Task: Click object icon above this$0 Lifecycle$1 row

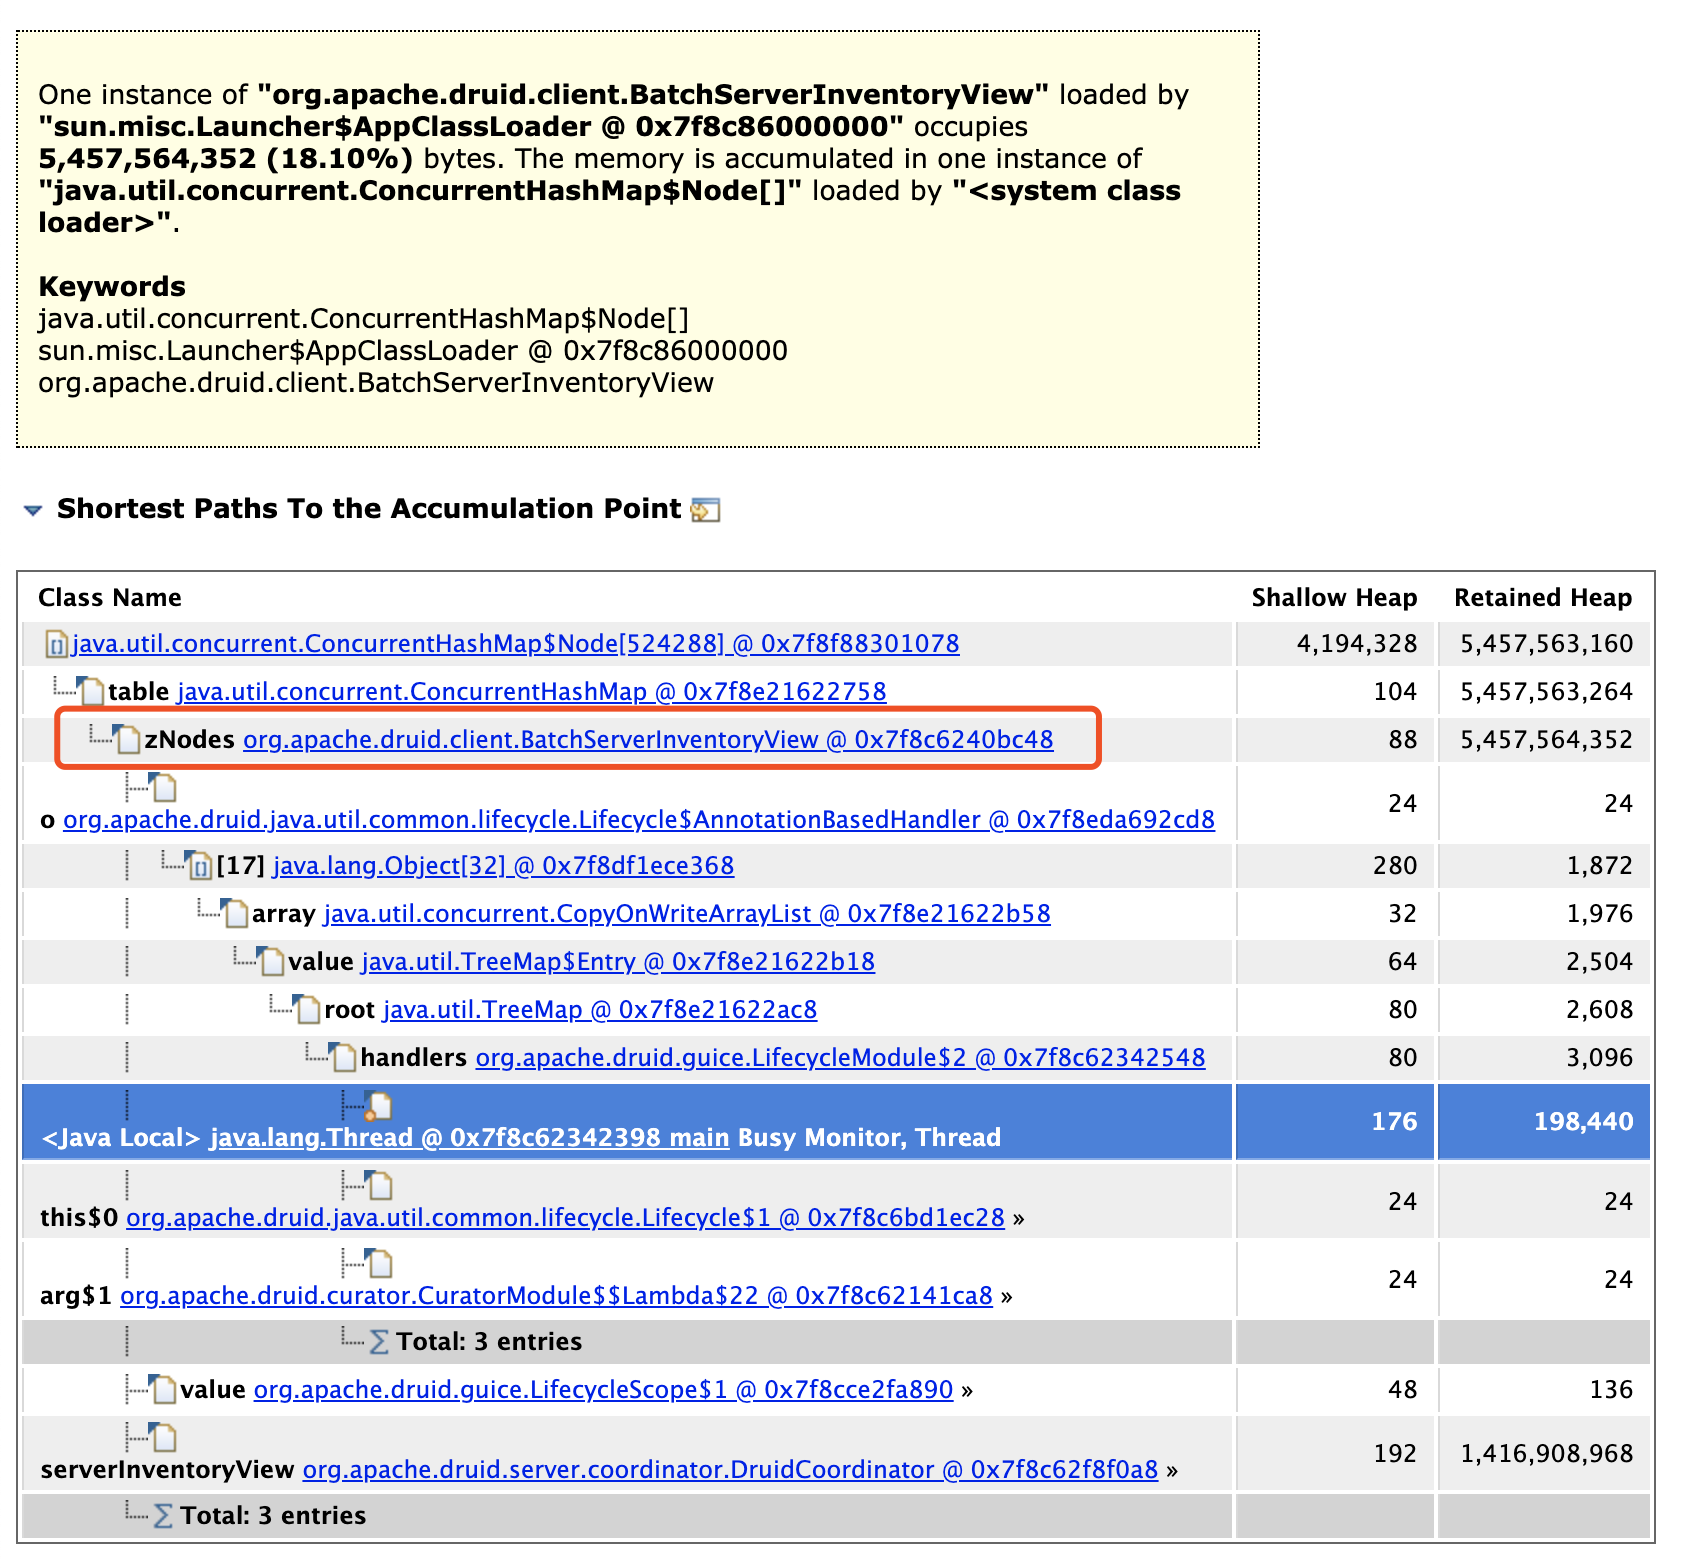Action: coord(380,1185)
